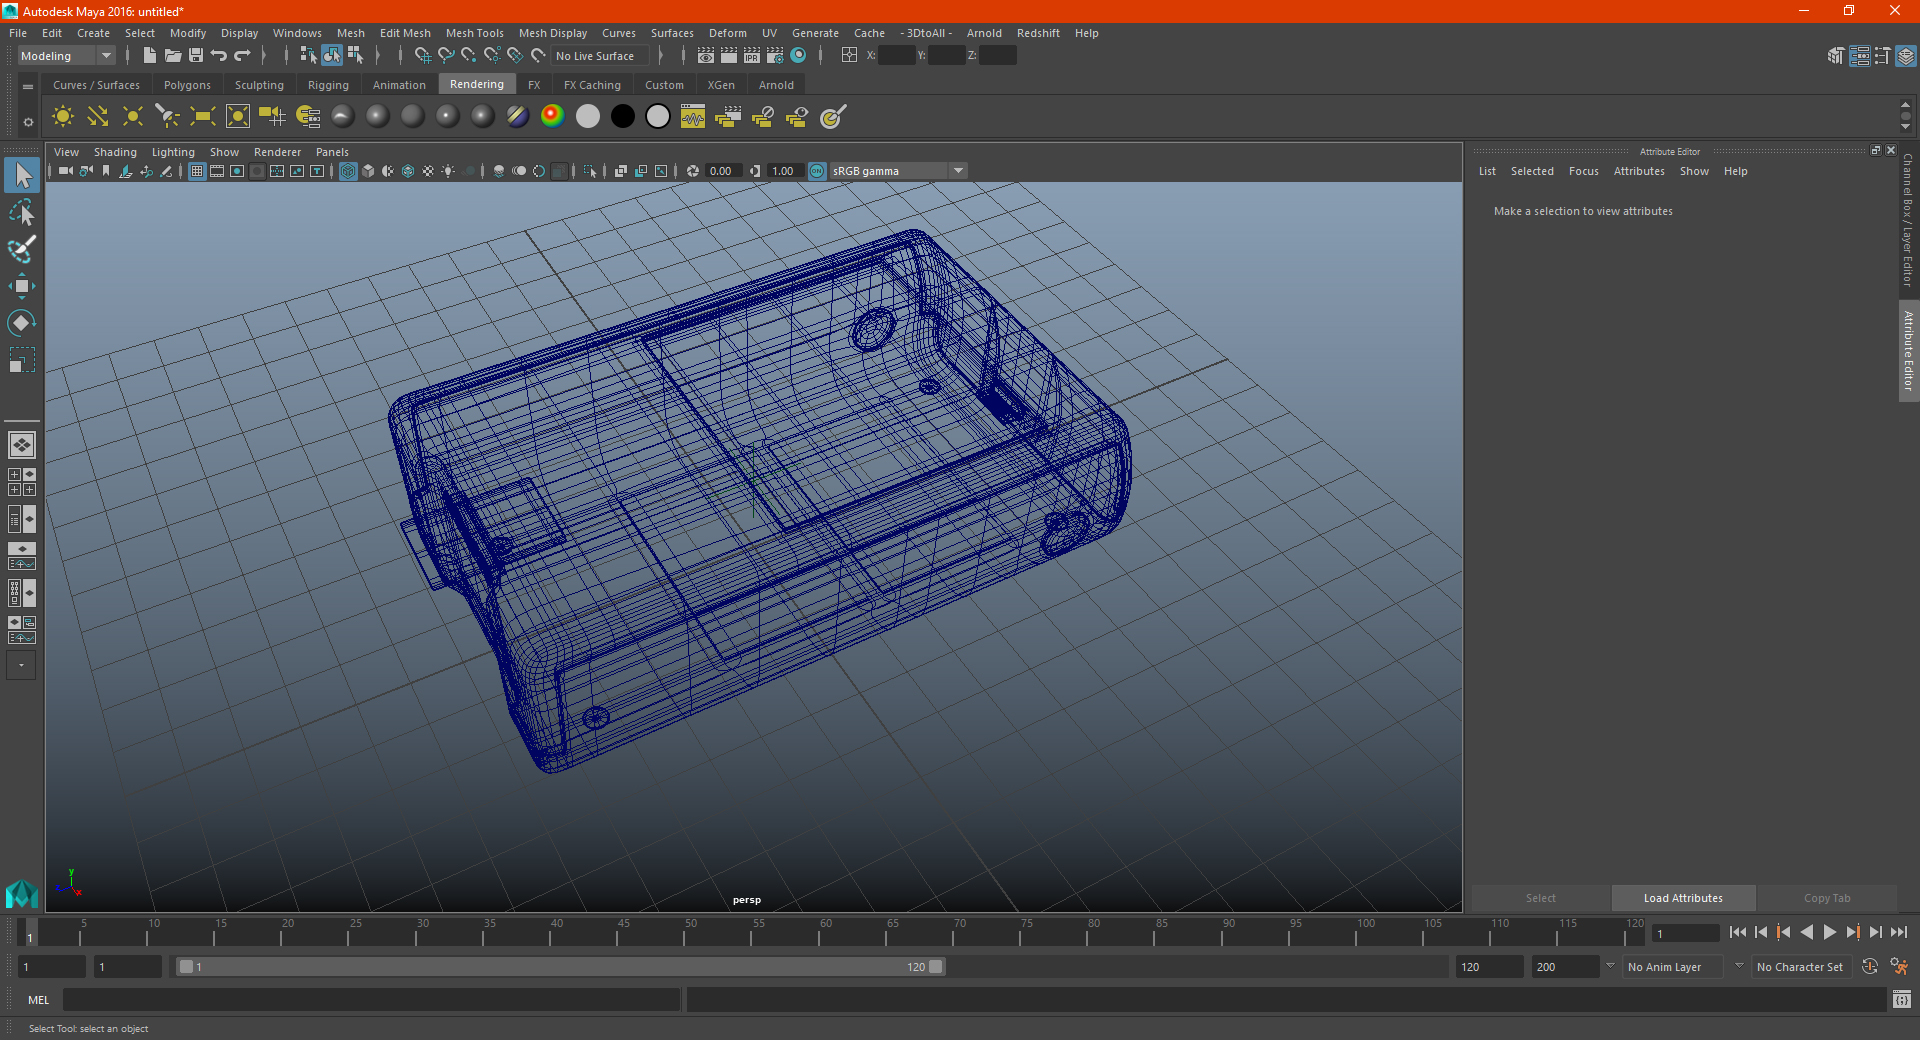Viewport: 1920px width, 1040px height.
Task: Switch to the Animation shelf tab
Action: point(399,85)
